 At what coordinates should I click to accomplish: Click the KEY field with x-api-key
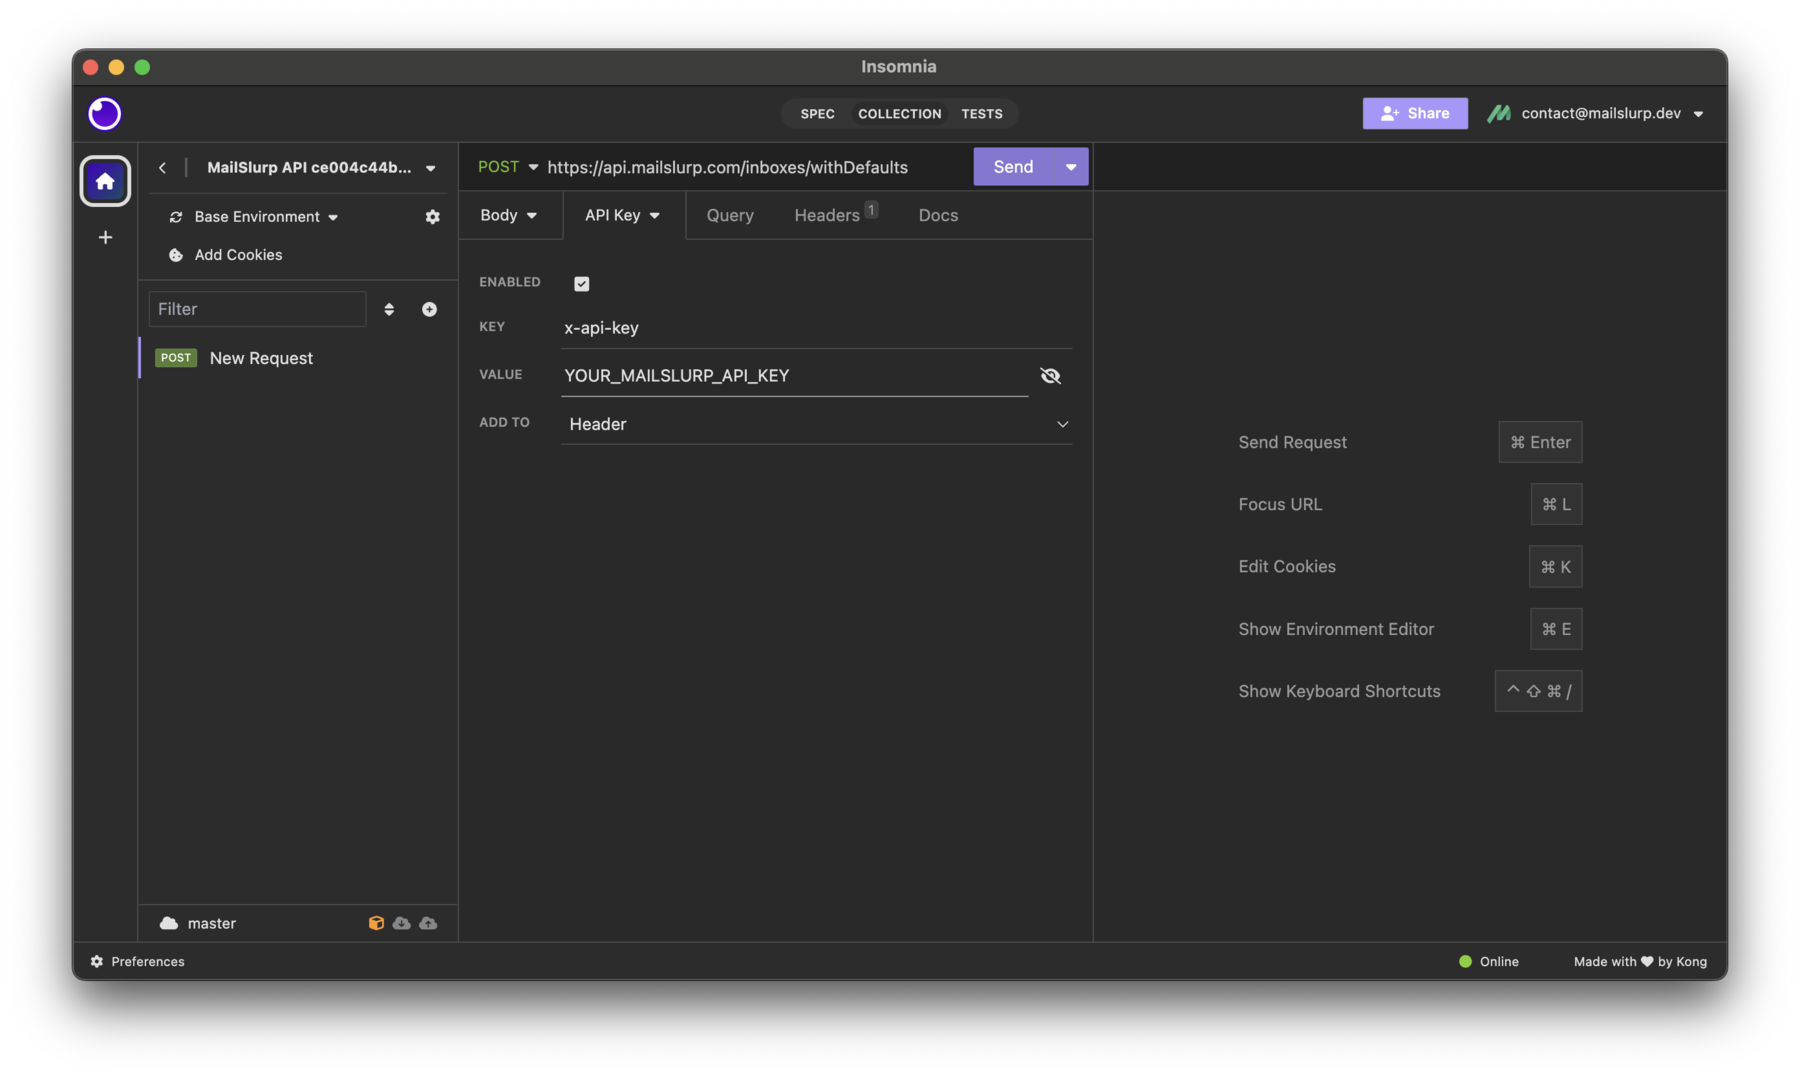click(816, 328)
